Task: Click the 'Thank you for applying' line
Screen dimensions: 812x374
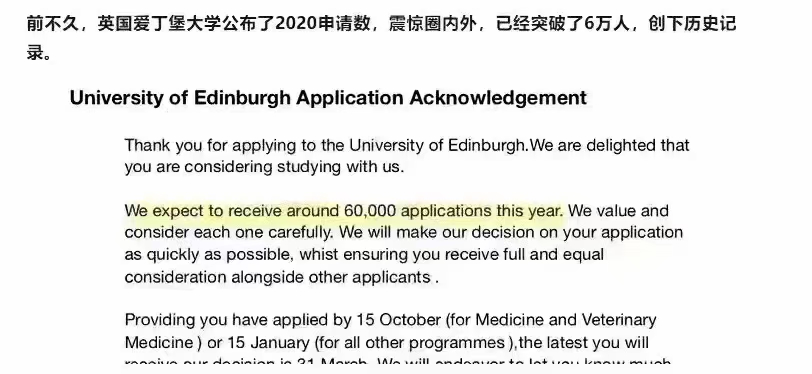Action: pyautogui.click(x=407, y=145)
